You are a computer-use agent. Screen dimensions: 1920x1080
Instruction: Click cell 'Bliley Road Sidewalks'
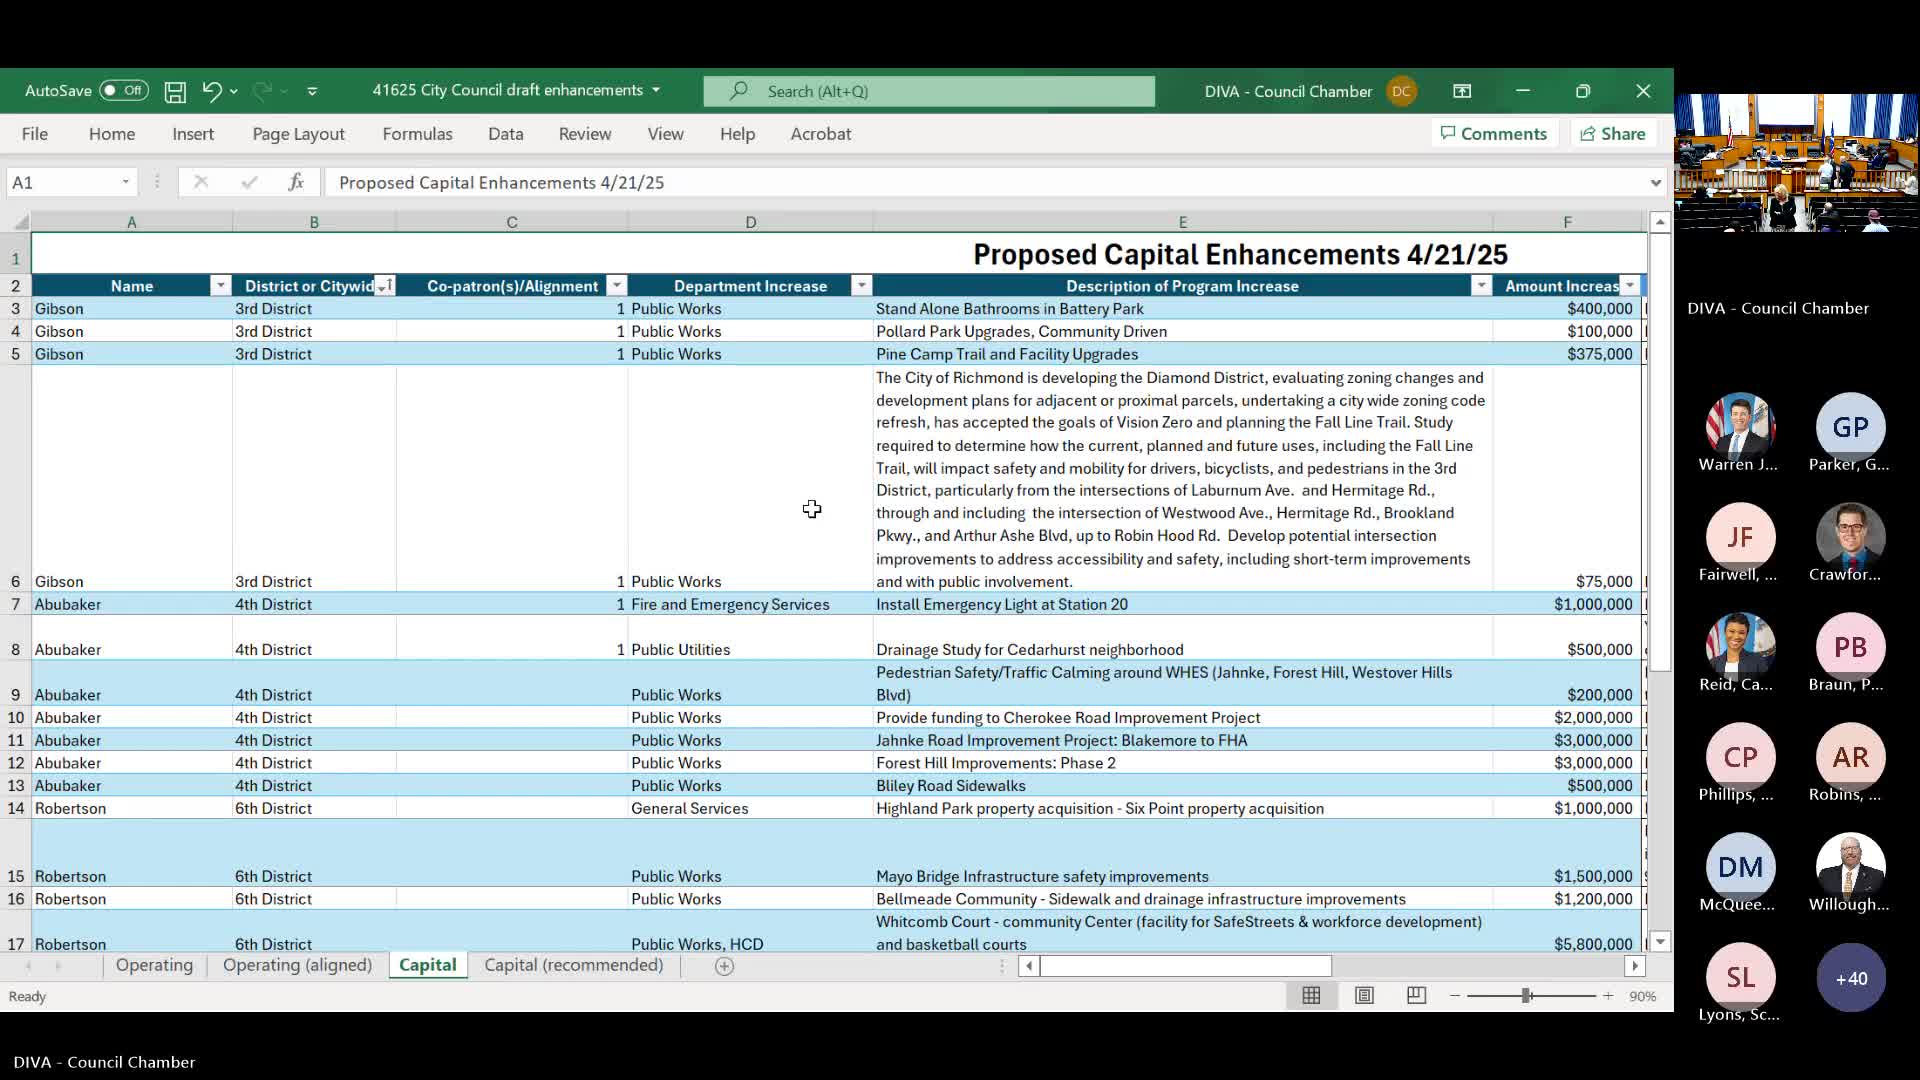[x=1183, y=786]
